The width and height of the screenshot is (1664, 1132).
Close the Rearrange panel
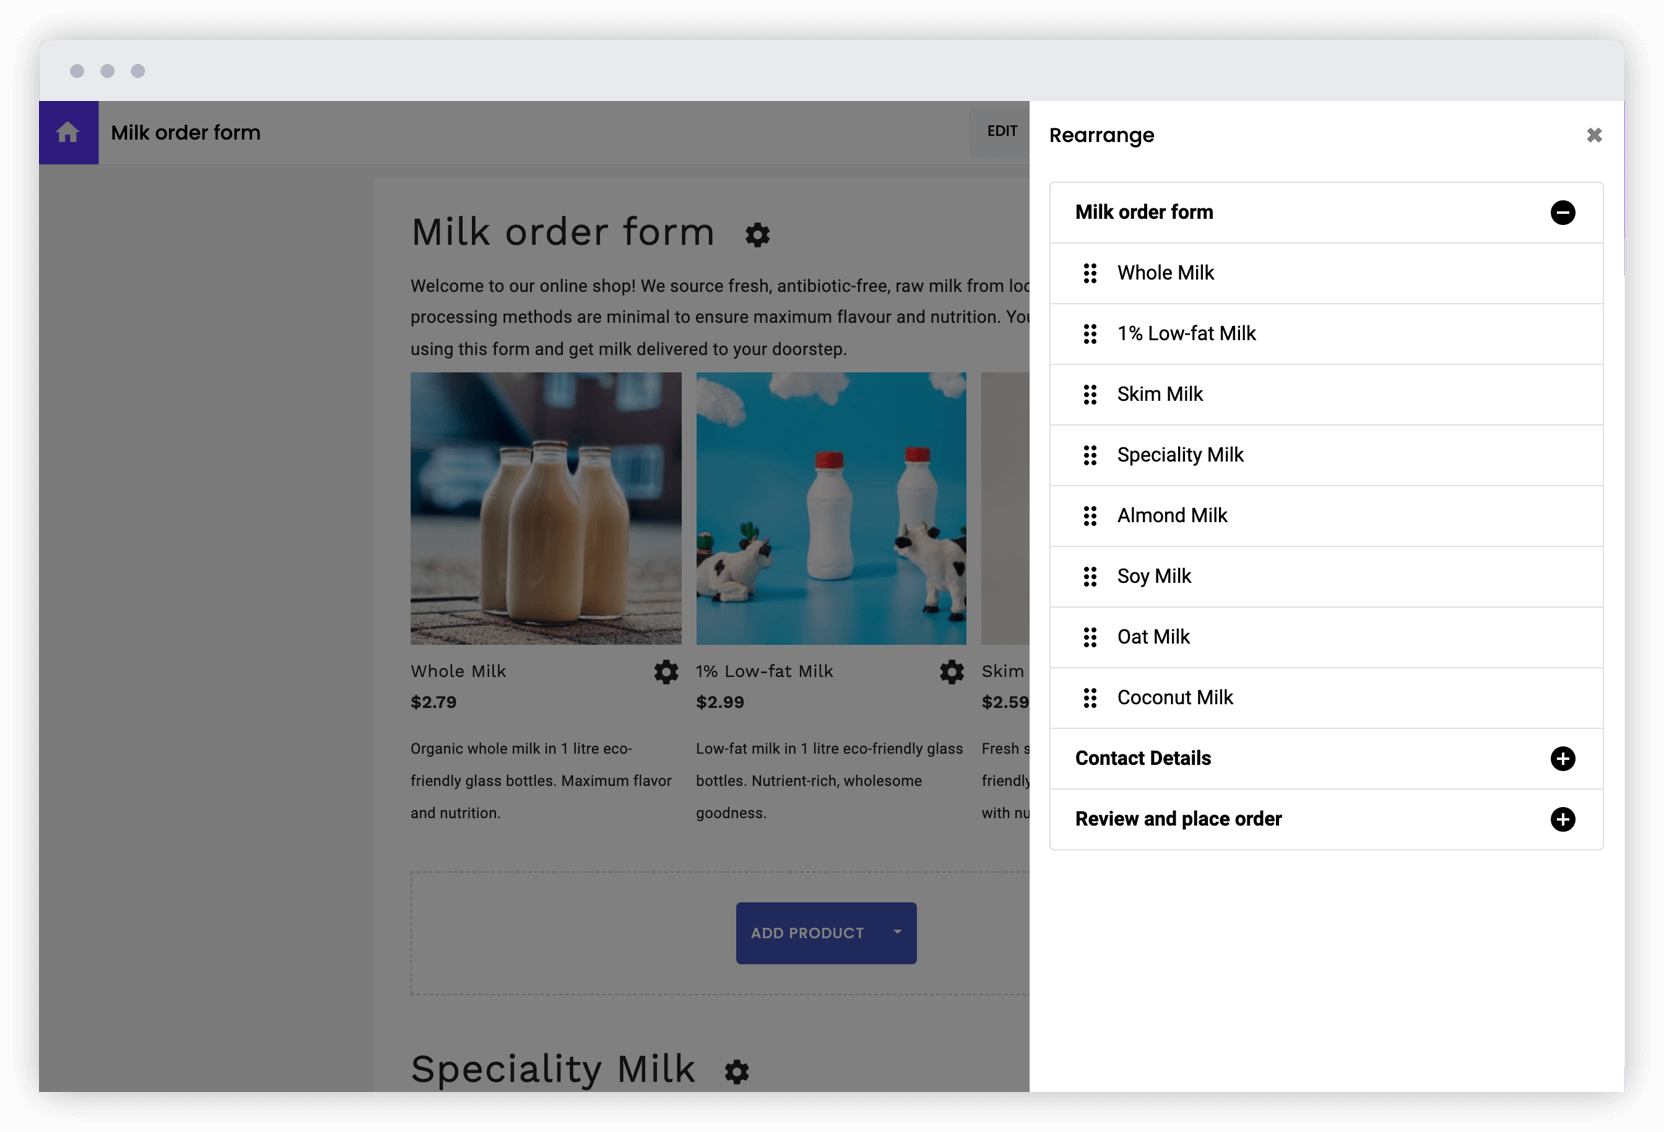point(1594,134)
